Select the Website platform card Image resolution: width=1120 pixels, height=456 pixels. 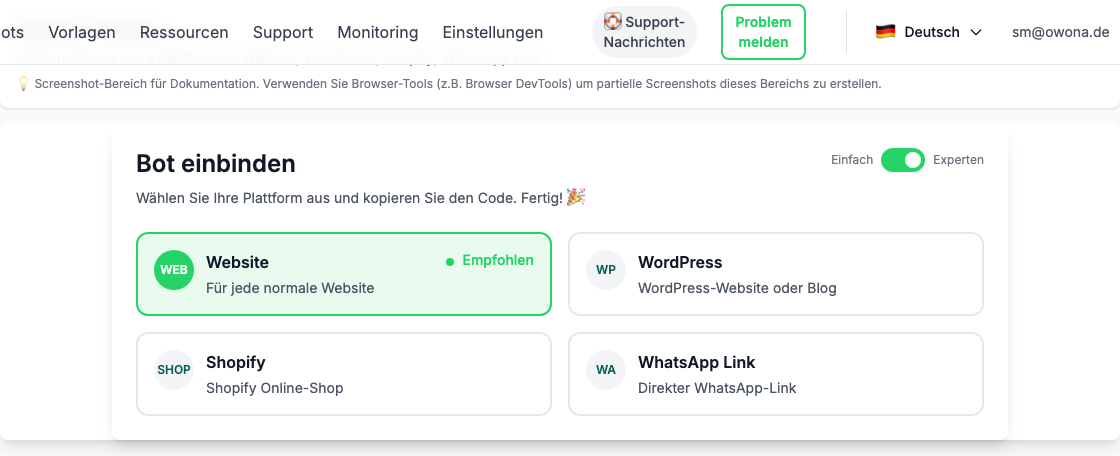(343, 274)
